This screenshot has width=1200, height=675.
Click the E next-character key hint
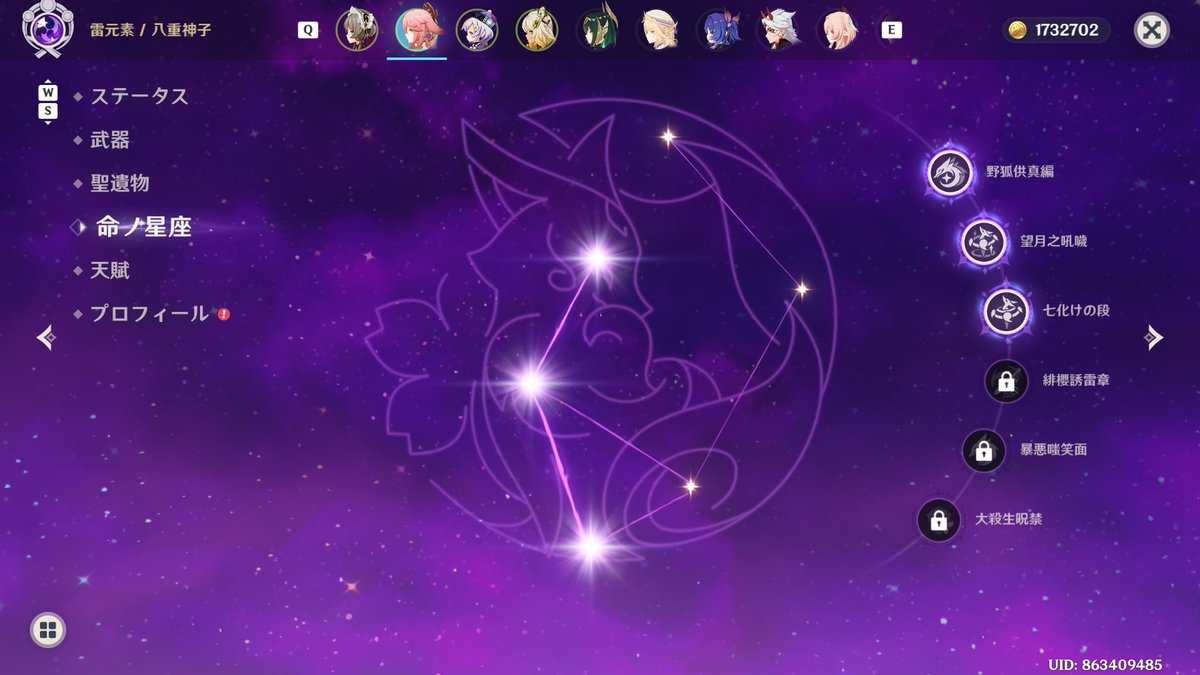click(x=891, y=30)
